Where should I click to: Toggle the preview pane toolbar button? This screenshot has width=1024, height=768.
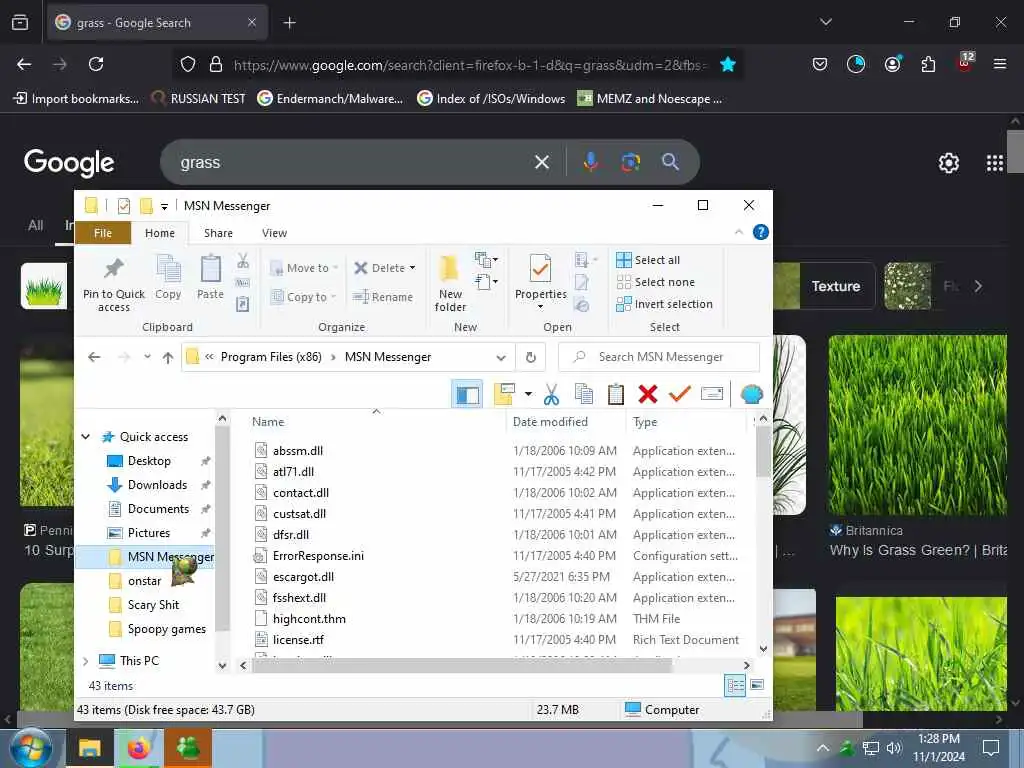coord(467,394)
